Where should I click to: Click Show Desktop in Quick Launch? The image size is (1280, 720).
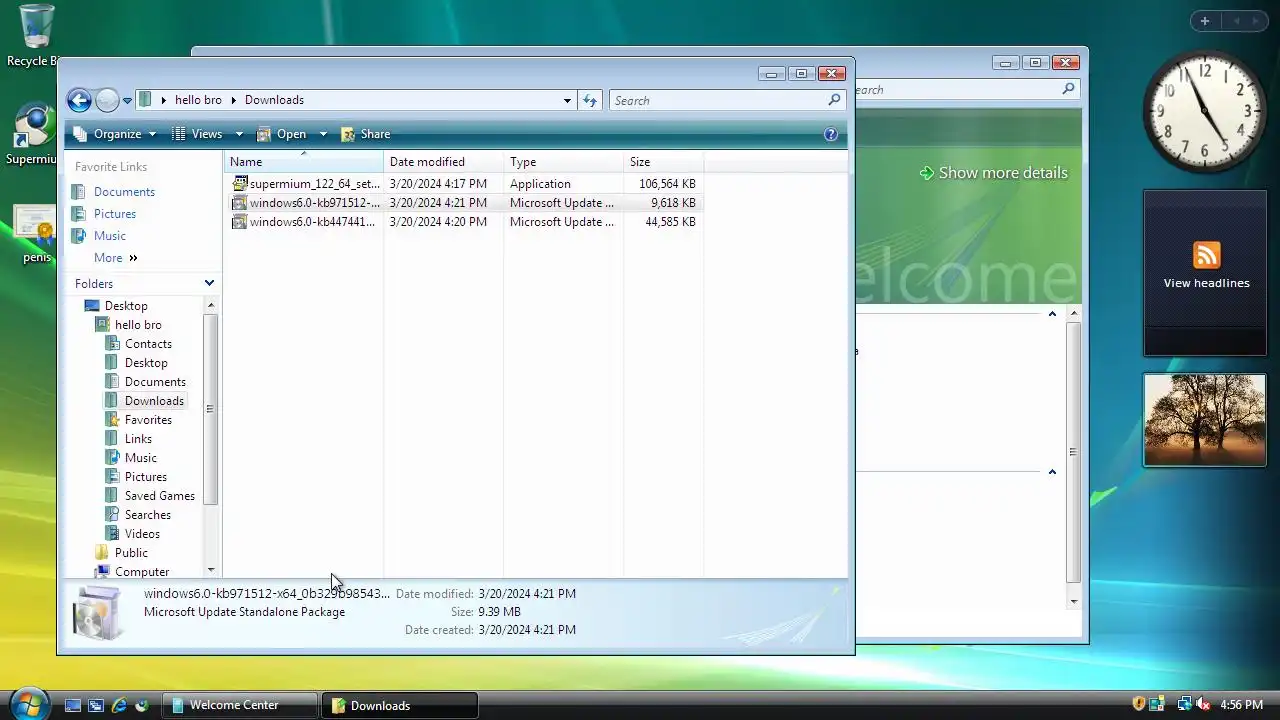(72, 705)
